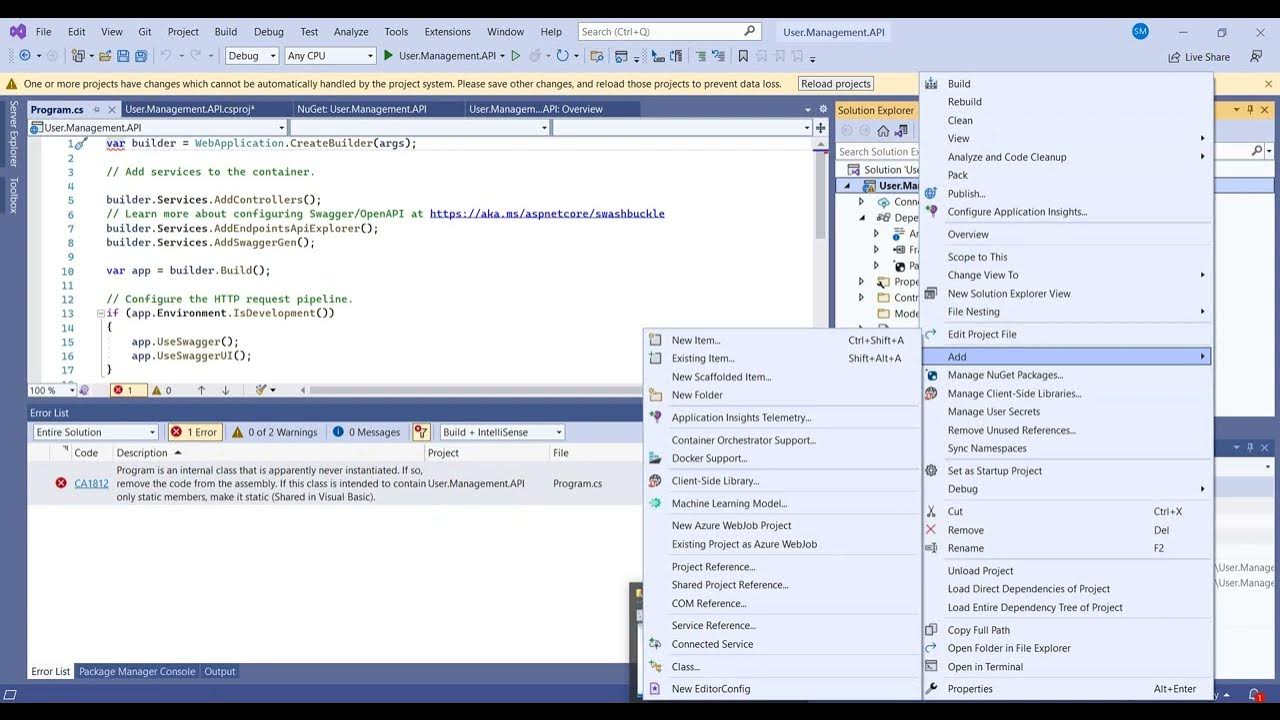The height and width of the screenshot is (720, 1280).
Task: Click the Save All toolbar icon
Action: tap(141, 56)
